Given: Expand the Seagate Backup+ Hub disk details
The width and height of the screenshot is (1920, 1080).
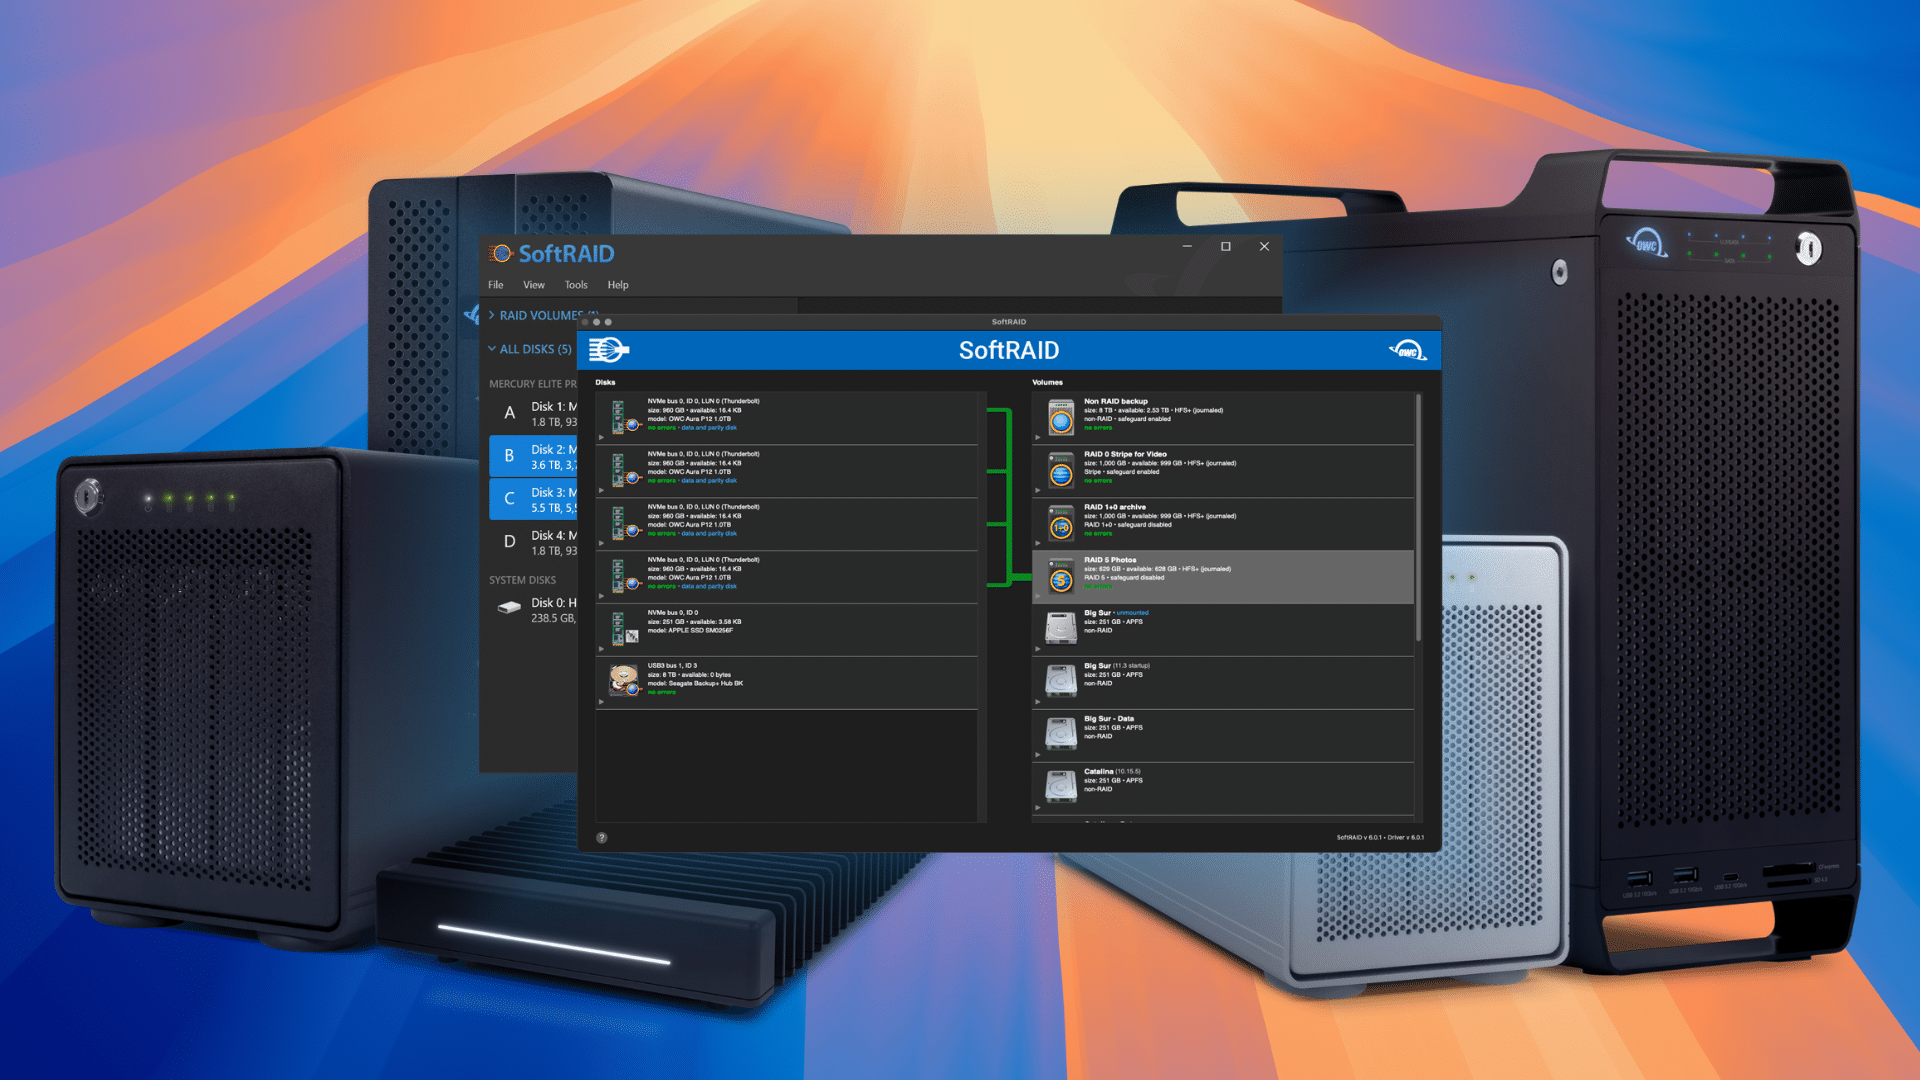Looking at the screenshot, I should click(601, 702).
